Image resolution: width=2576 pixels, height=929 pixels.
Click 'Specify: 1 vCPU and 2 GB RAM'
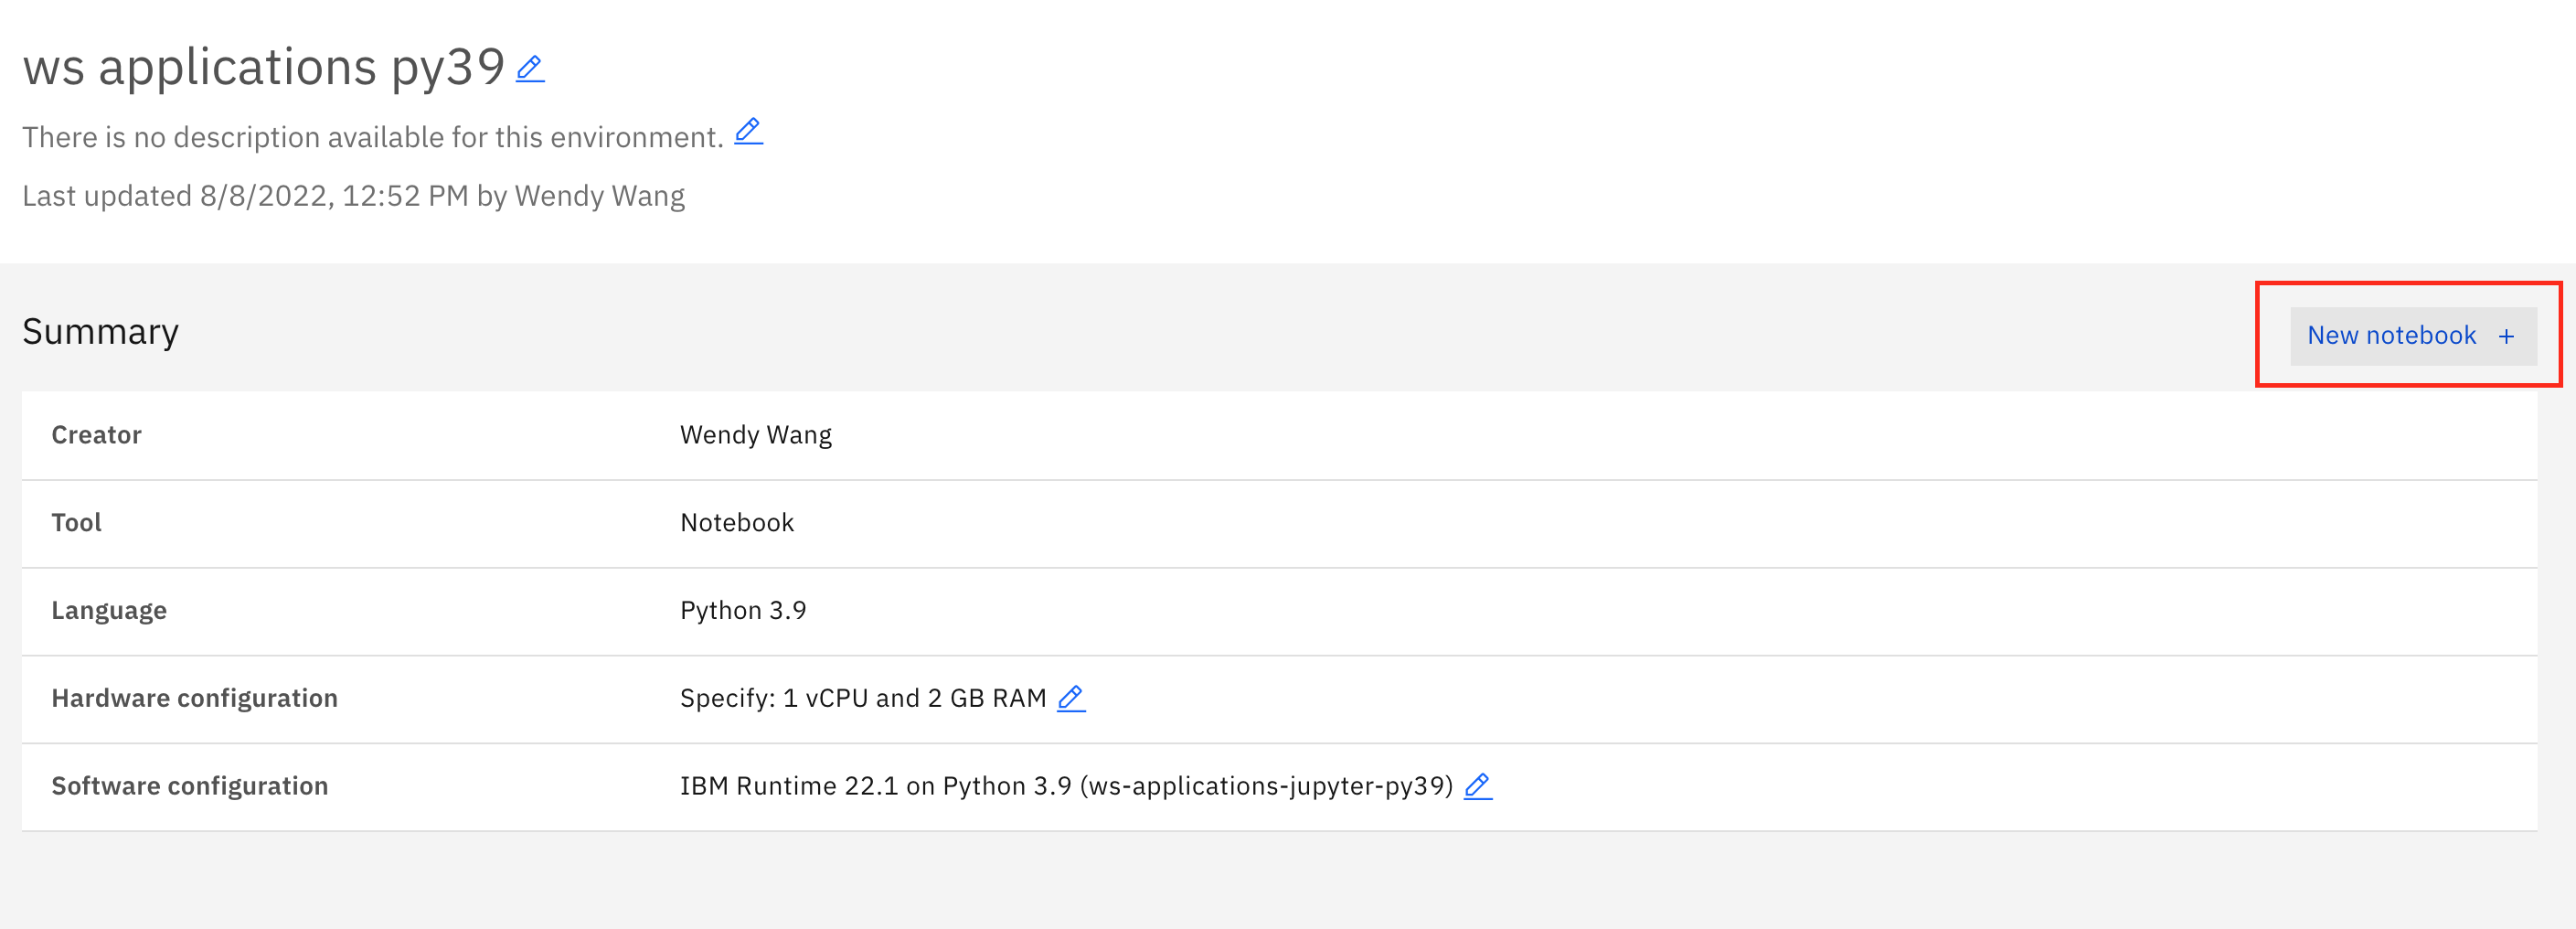[863, 698]
